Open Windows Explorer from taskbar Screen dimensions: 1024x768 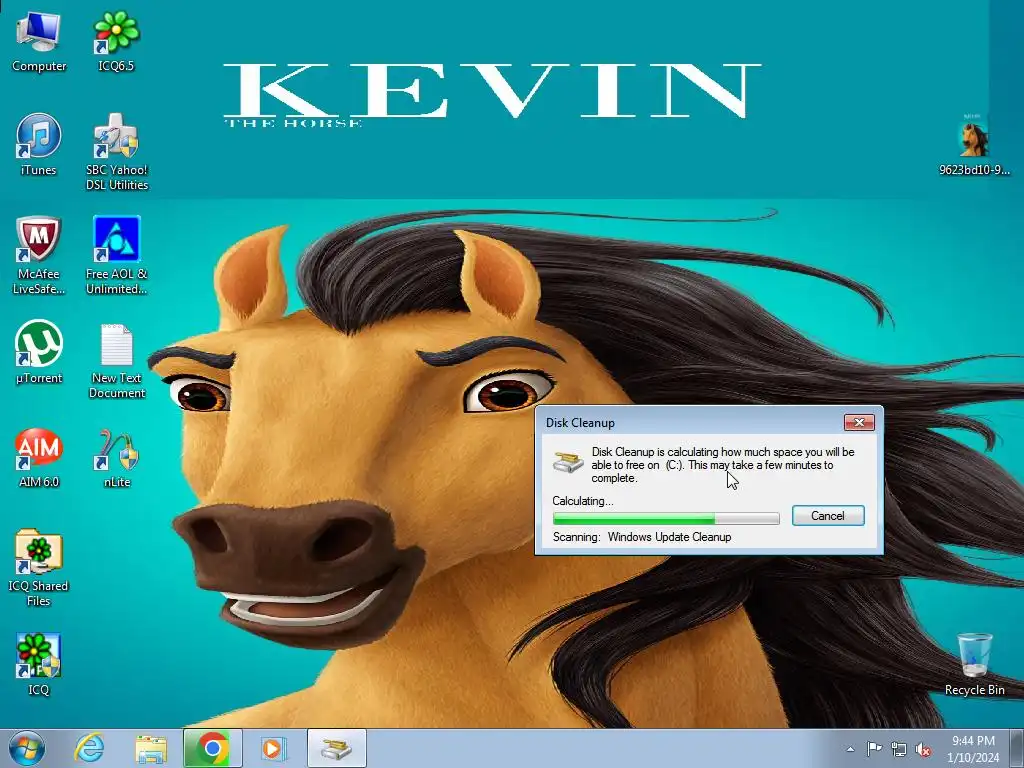pyautogui.click(x=151, y=748)
